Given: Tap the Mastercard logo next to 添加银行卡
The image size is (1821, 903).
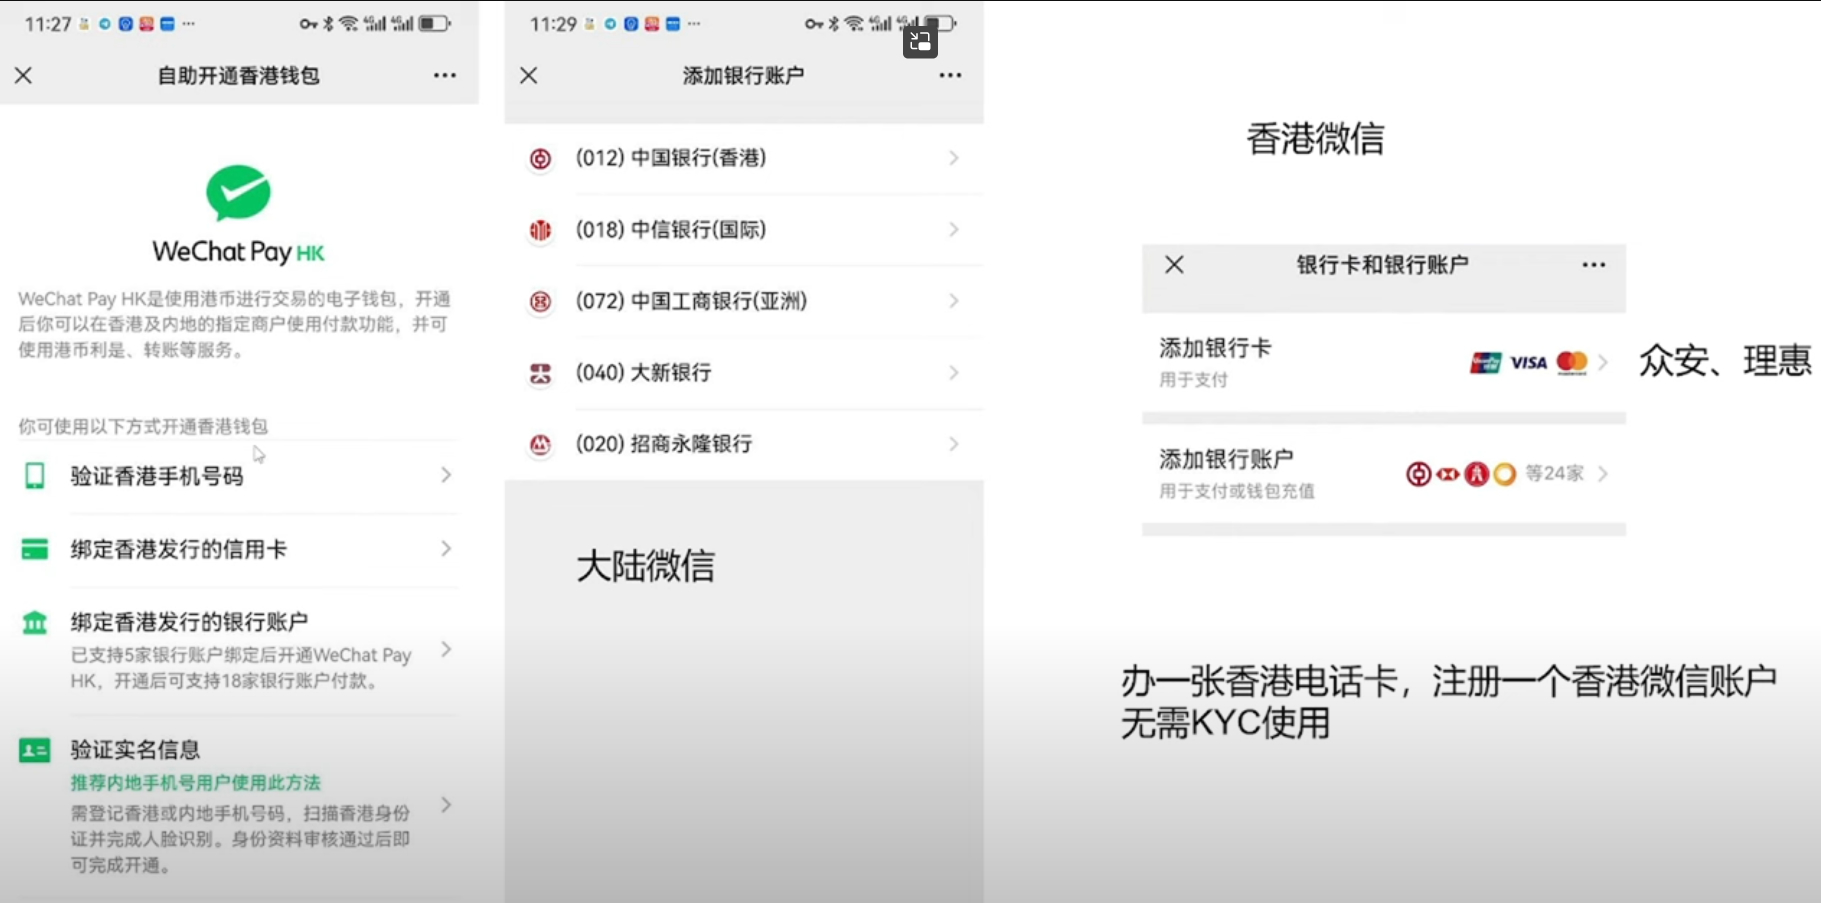Looking at the screenshot, I should click(x=1571, y=362).
